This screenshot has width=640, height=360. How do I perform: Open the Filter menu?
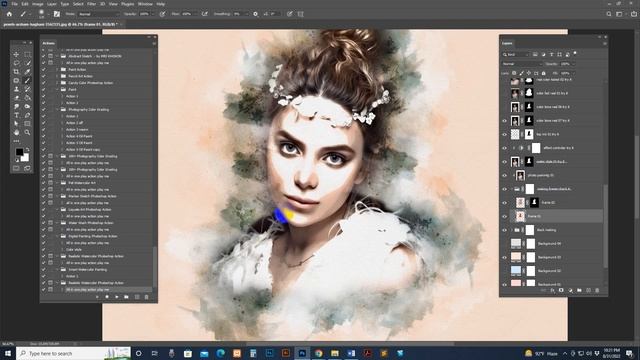[91, 4]
